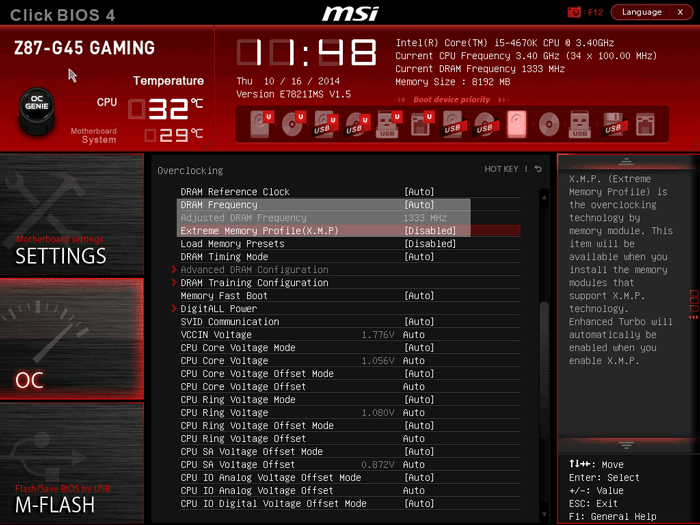Open CPU Ring Voltage Offset Mode dropdown
Image resolution: width=700 pixels, height=525 pixels.
(419, 425)
